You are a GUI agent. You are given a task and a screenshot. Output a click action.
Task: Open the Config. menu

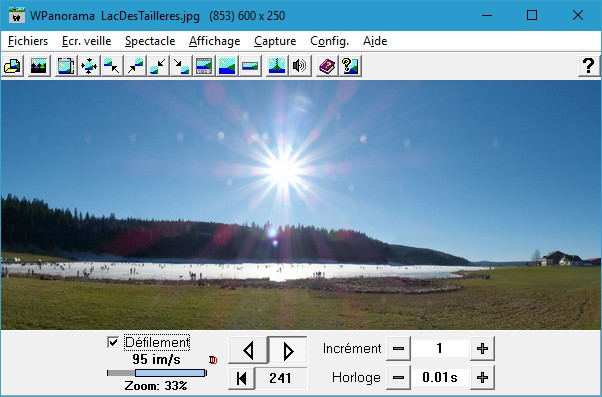[329, 41]
